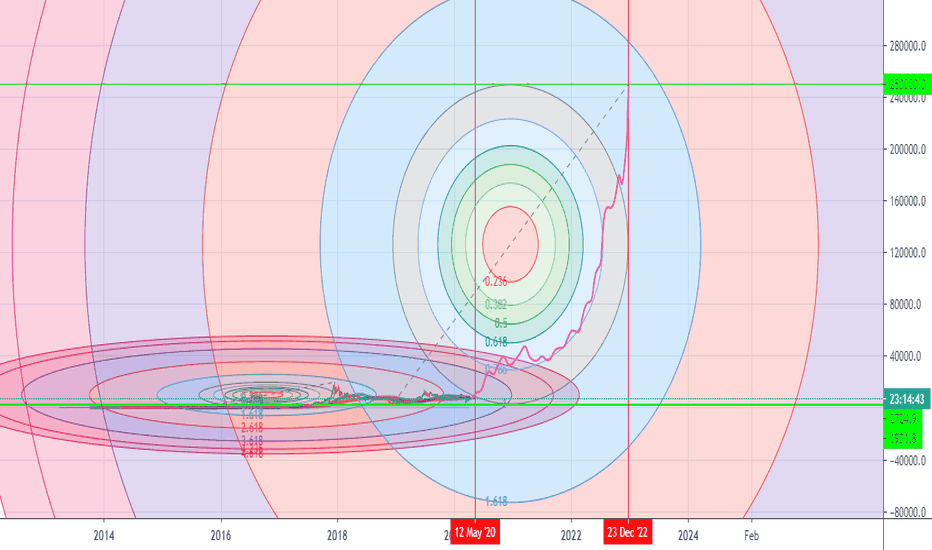Click the -40000.0 price axis label
The width and height of the screenshot is (932, 550).
(x=908, y=460)
